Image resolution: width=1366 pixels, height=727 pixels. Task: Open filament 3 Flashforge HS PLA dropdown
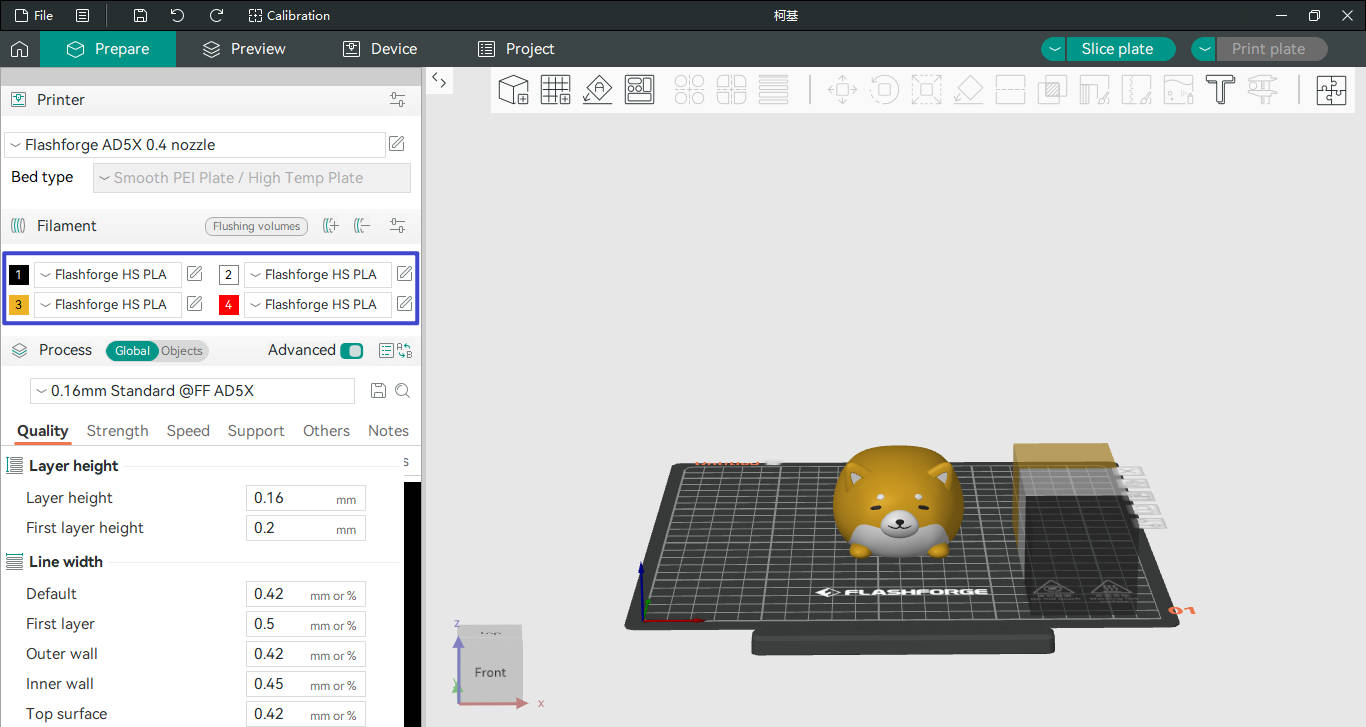pyautogui.click(x=108, y=304)
